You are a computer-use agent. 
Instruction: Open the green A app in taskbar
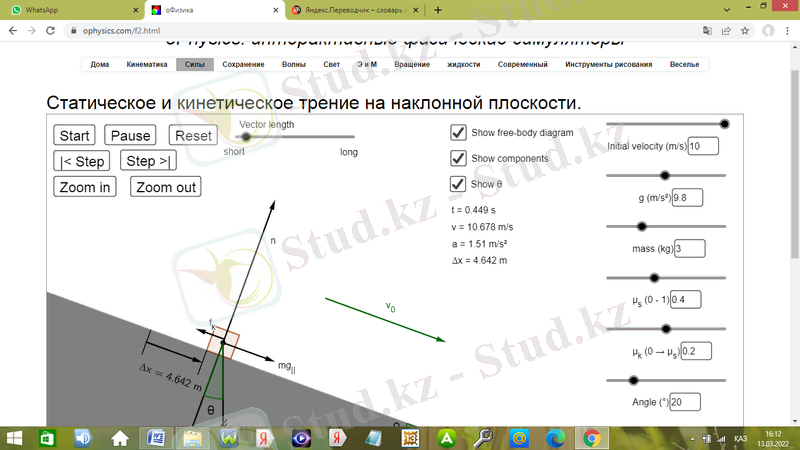(x=446, y=438)
